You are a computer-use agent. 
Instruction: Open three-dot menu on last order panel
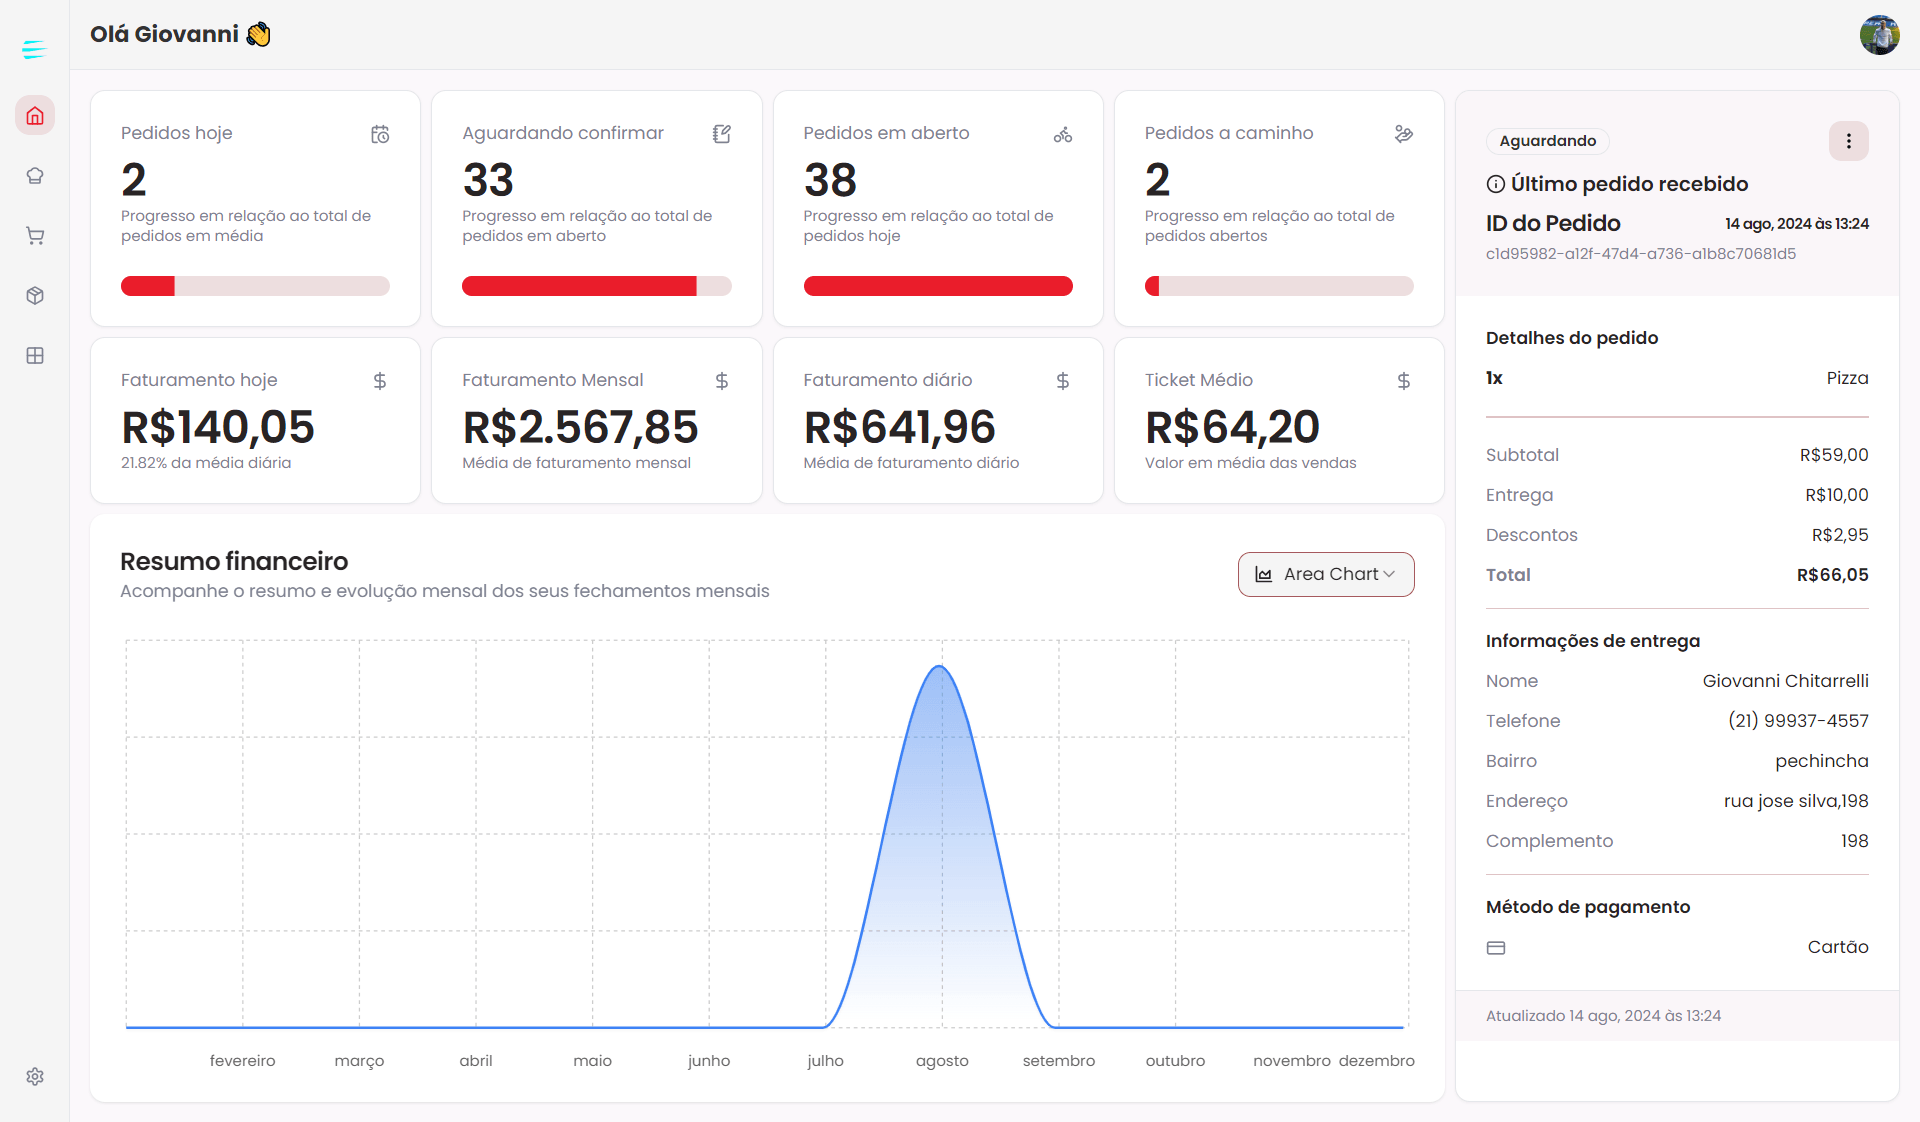[x=1848, y=141]
